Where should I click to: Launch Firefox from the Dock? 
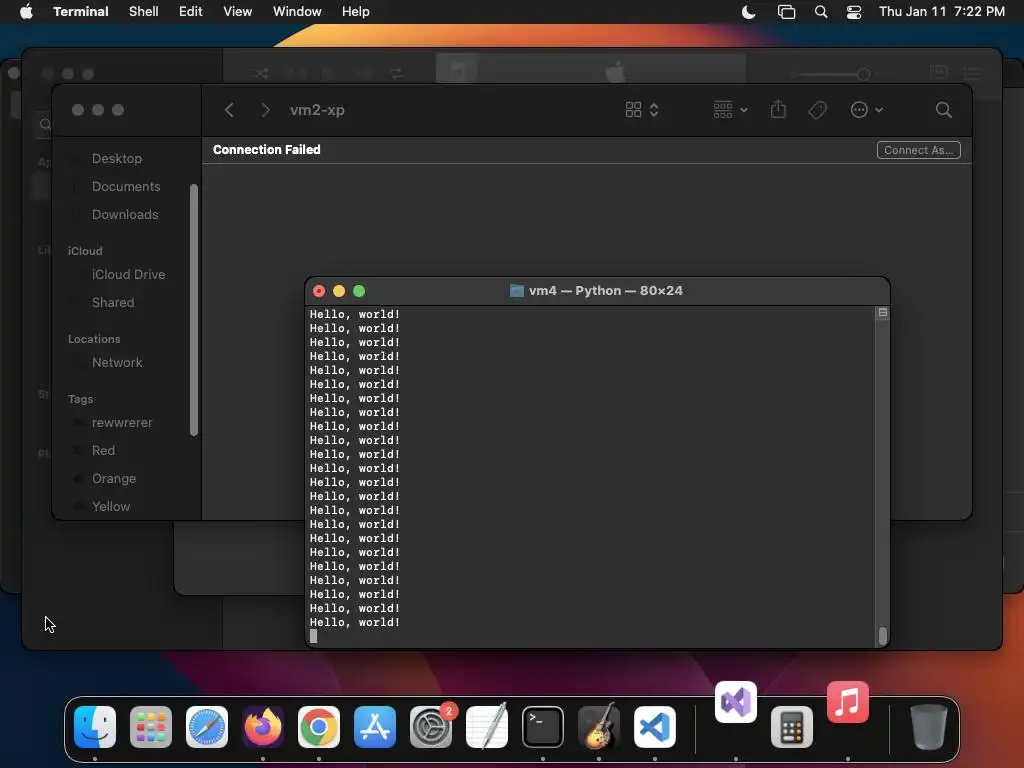coord(263,727)
